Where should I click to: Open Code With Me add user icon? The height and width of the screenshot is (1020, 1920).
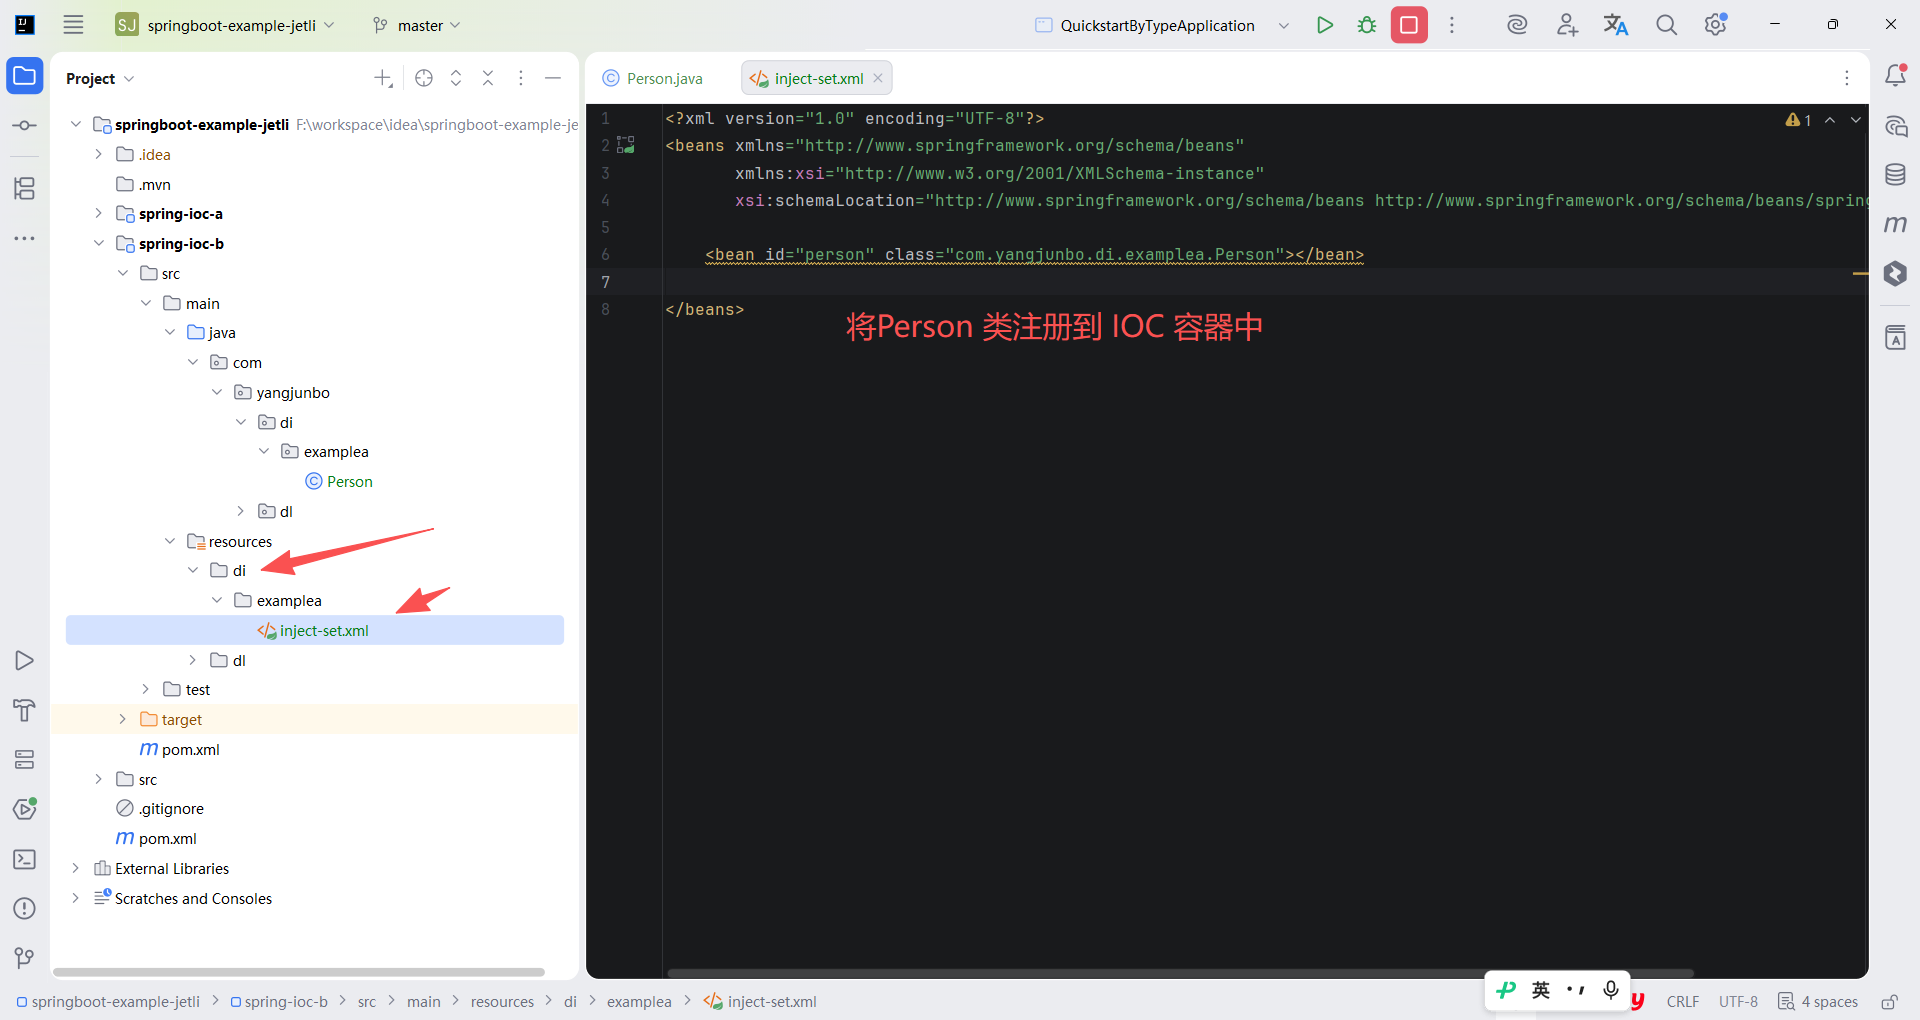point(1567,25)
